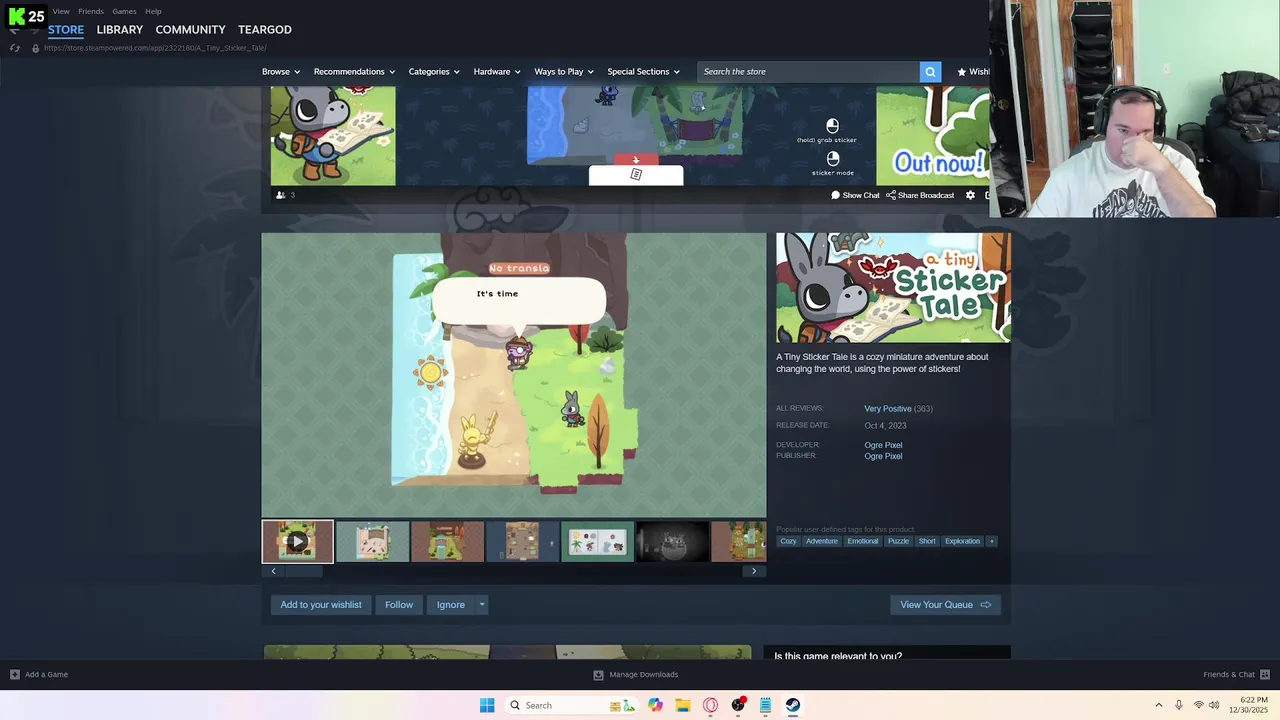Open the Wi-Fi network tray icon
This screenshot has height=720, width=1280.
1199,705
